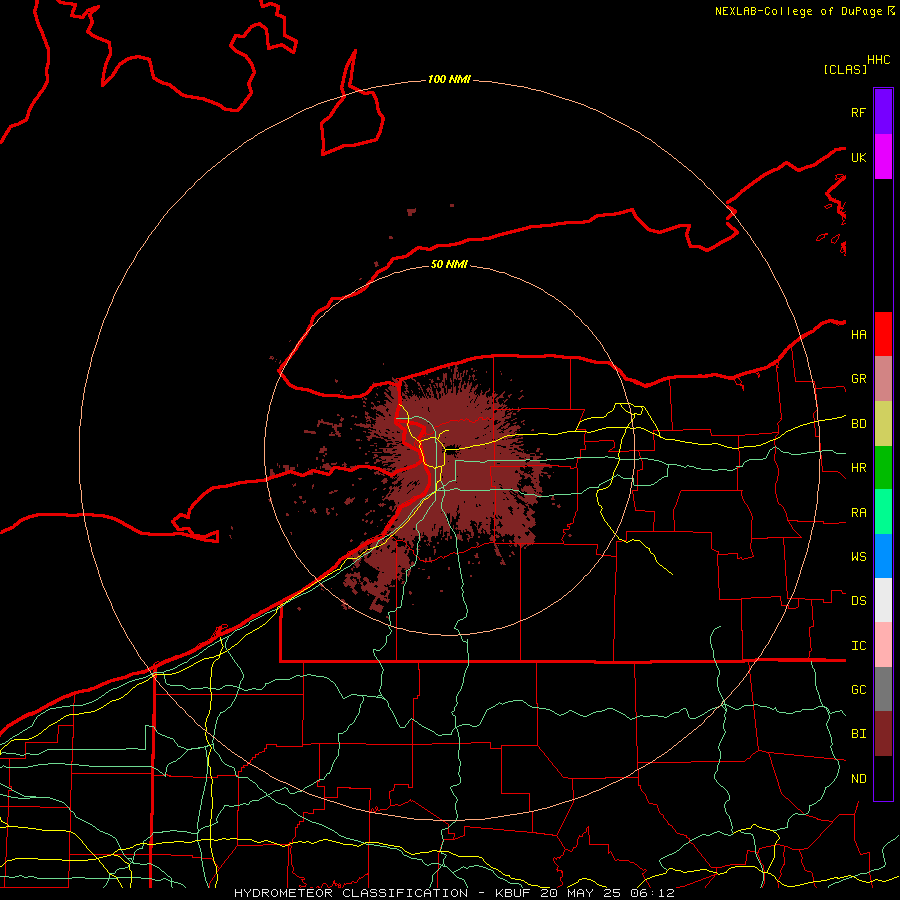Click the "ND" legend label
This screenshot has width=900, height=900.
(858, 779)
